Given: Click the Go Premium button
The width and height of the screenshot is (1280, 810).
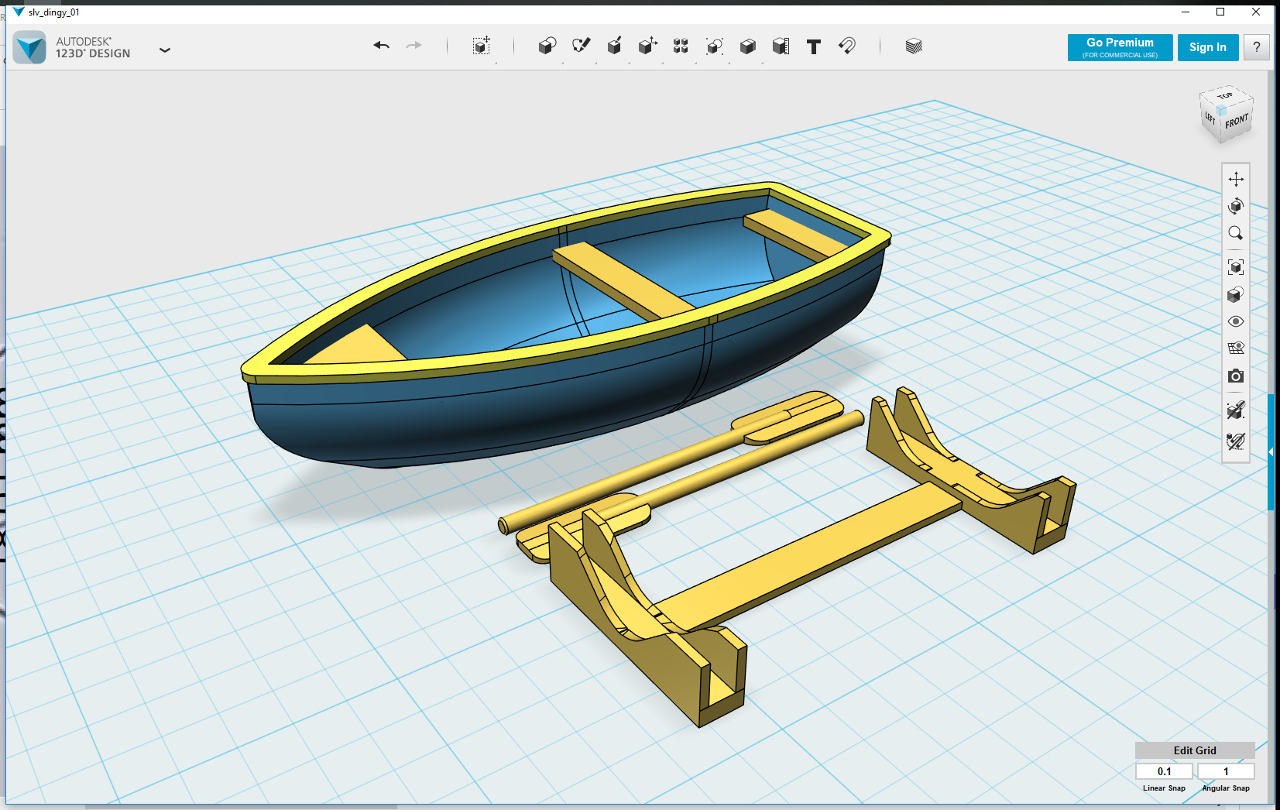Looking at the screenshot, I should click(1120, 47).
